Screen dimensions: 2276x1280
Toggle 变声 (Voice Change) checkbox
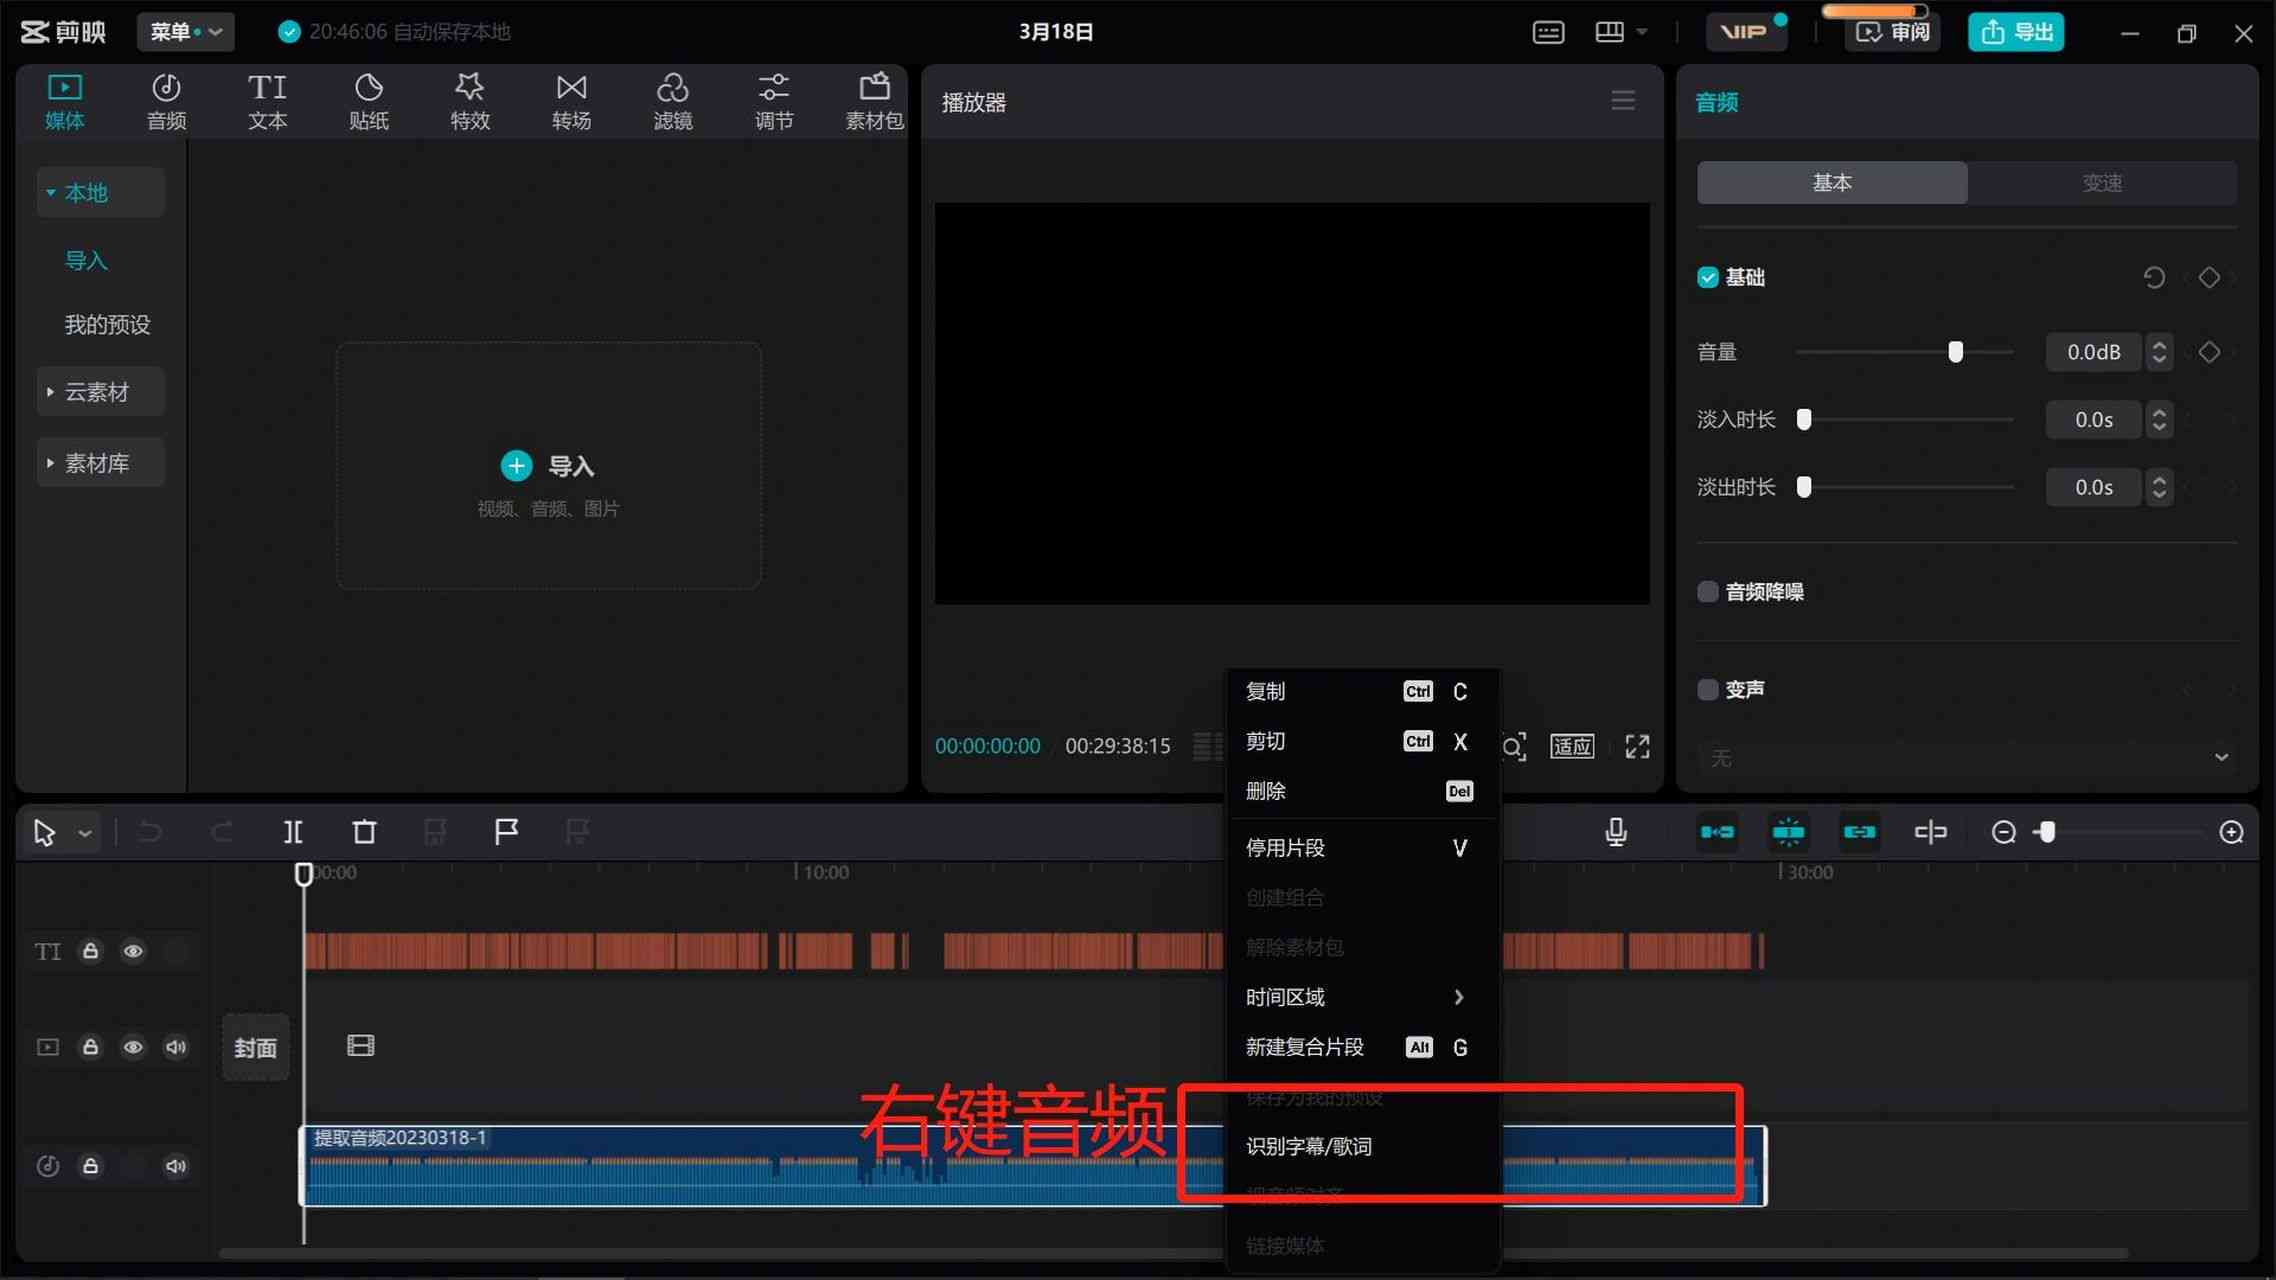1707,688
